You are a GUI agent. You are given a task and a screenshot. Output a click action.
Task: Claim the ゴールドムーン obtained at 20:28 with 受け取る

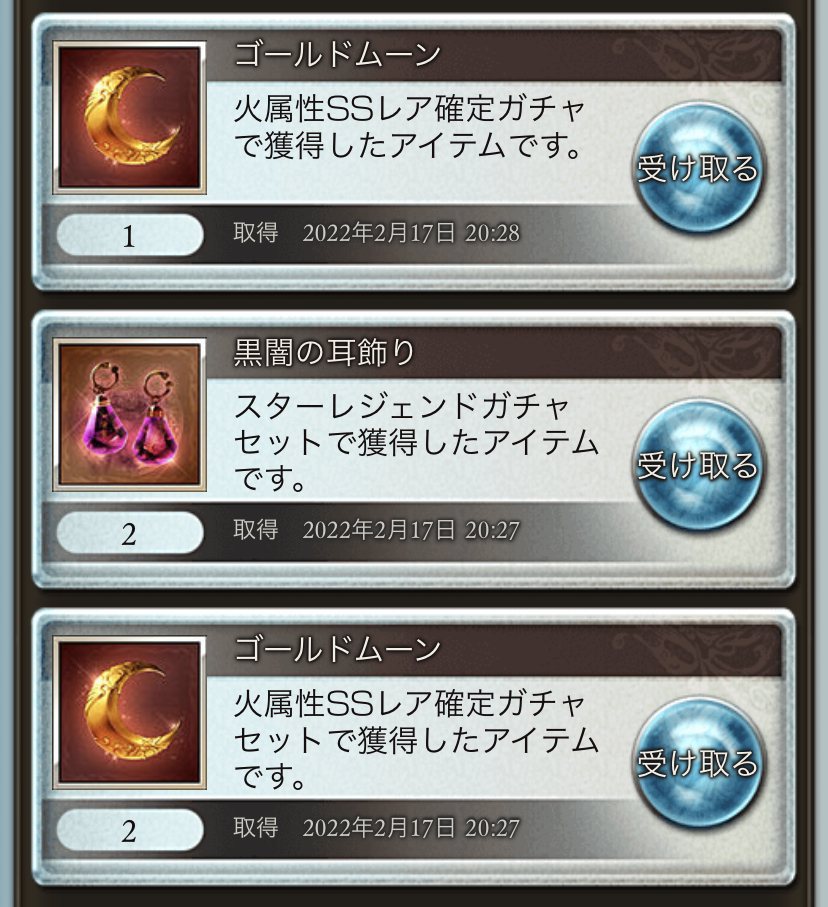[x=698, y=168]
